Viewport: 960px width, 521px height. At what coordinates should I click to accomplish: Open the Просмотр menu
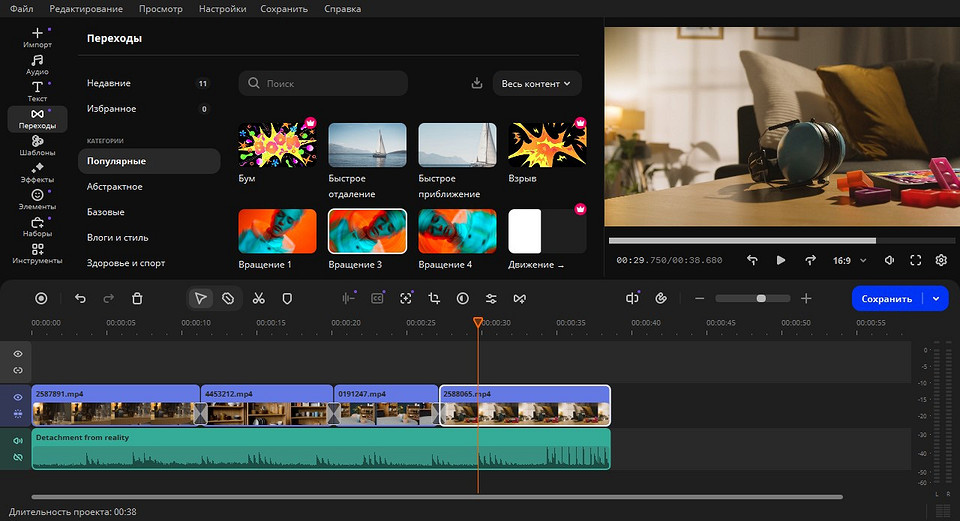(160, 9)
